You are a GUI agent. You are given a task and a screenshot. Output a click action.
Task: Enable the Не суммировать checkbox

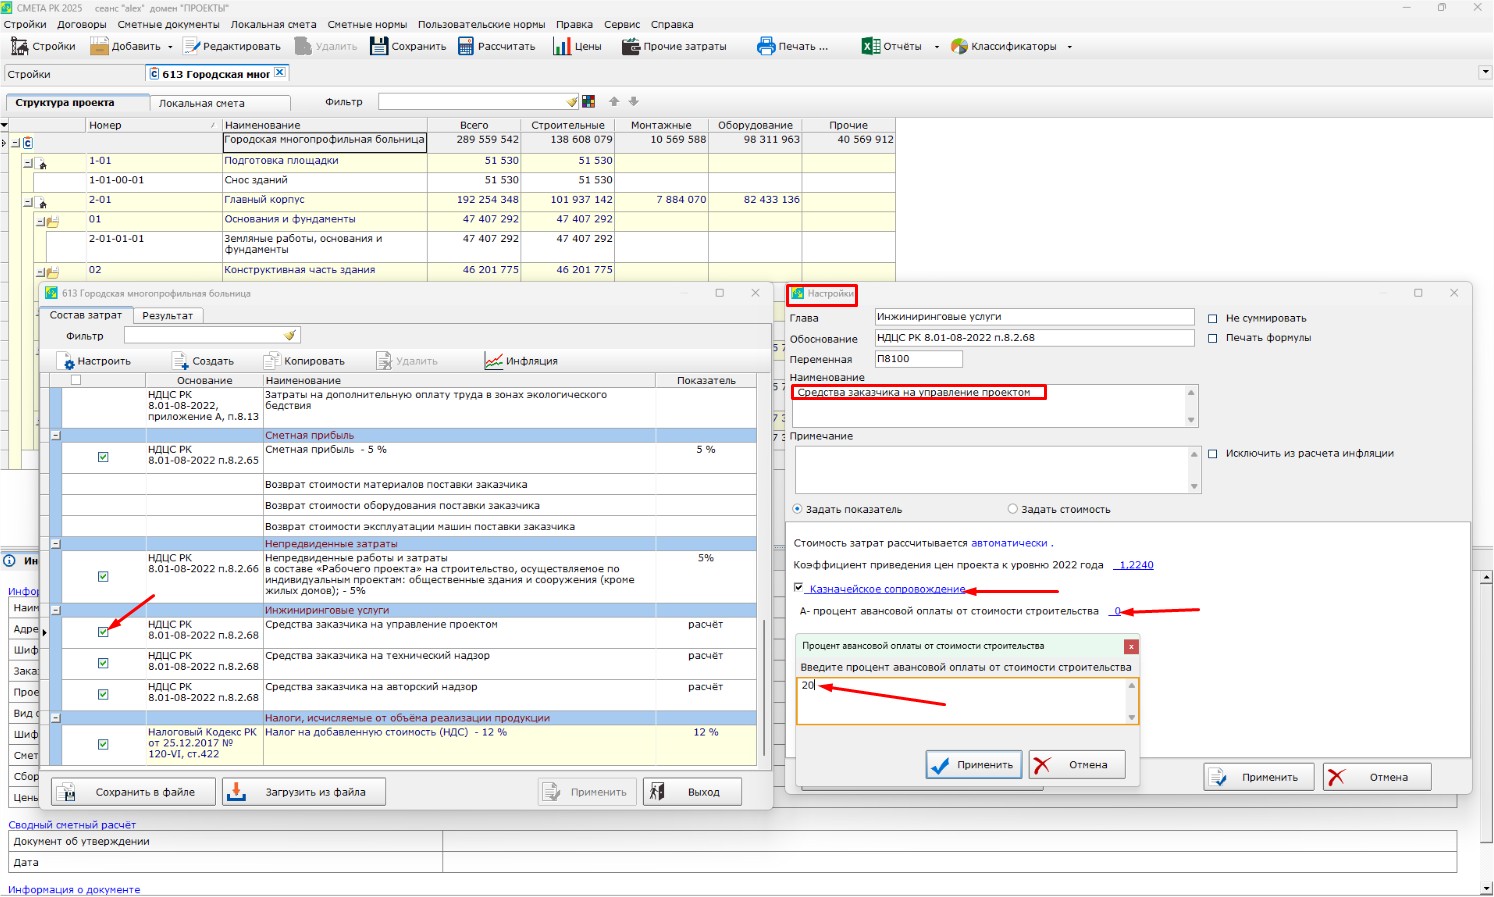[x=1213, y=319]
